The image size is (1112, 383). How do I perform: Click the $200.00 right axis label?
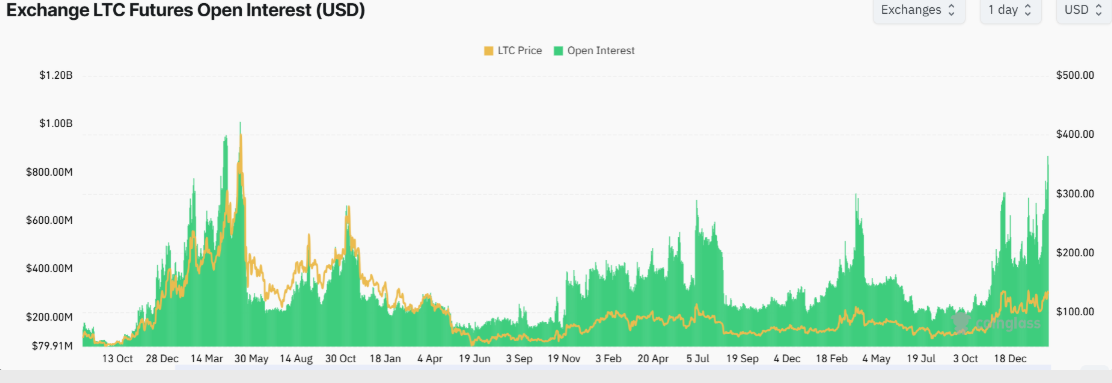point(1074,252)
